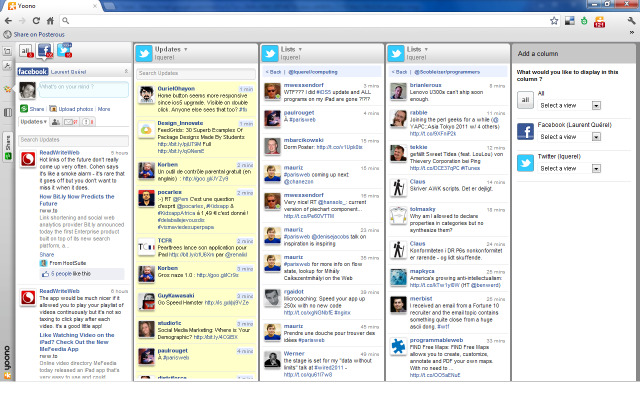Open the Twitter account tab icon

point(65,50)
